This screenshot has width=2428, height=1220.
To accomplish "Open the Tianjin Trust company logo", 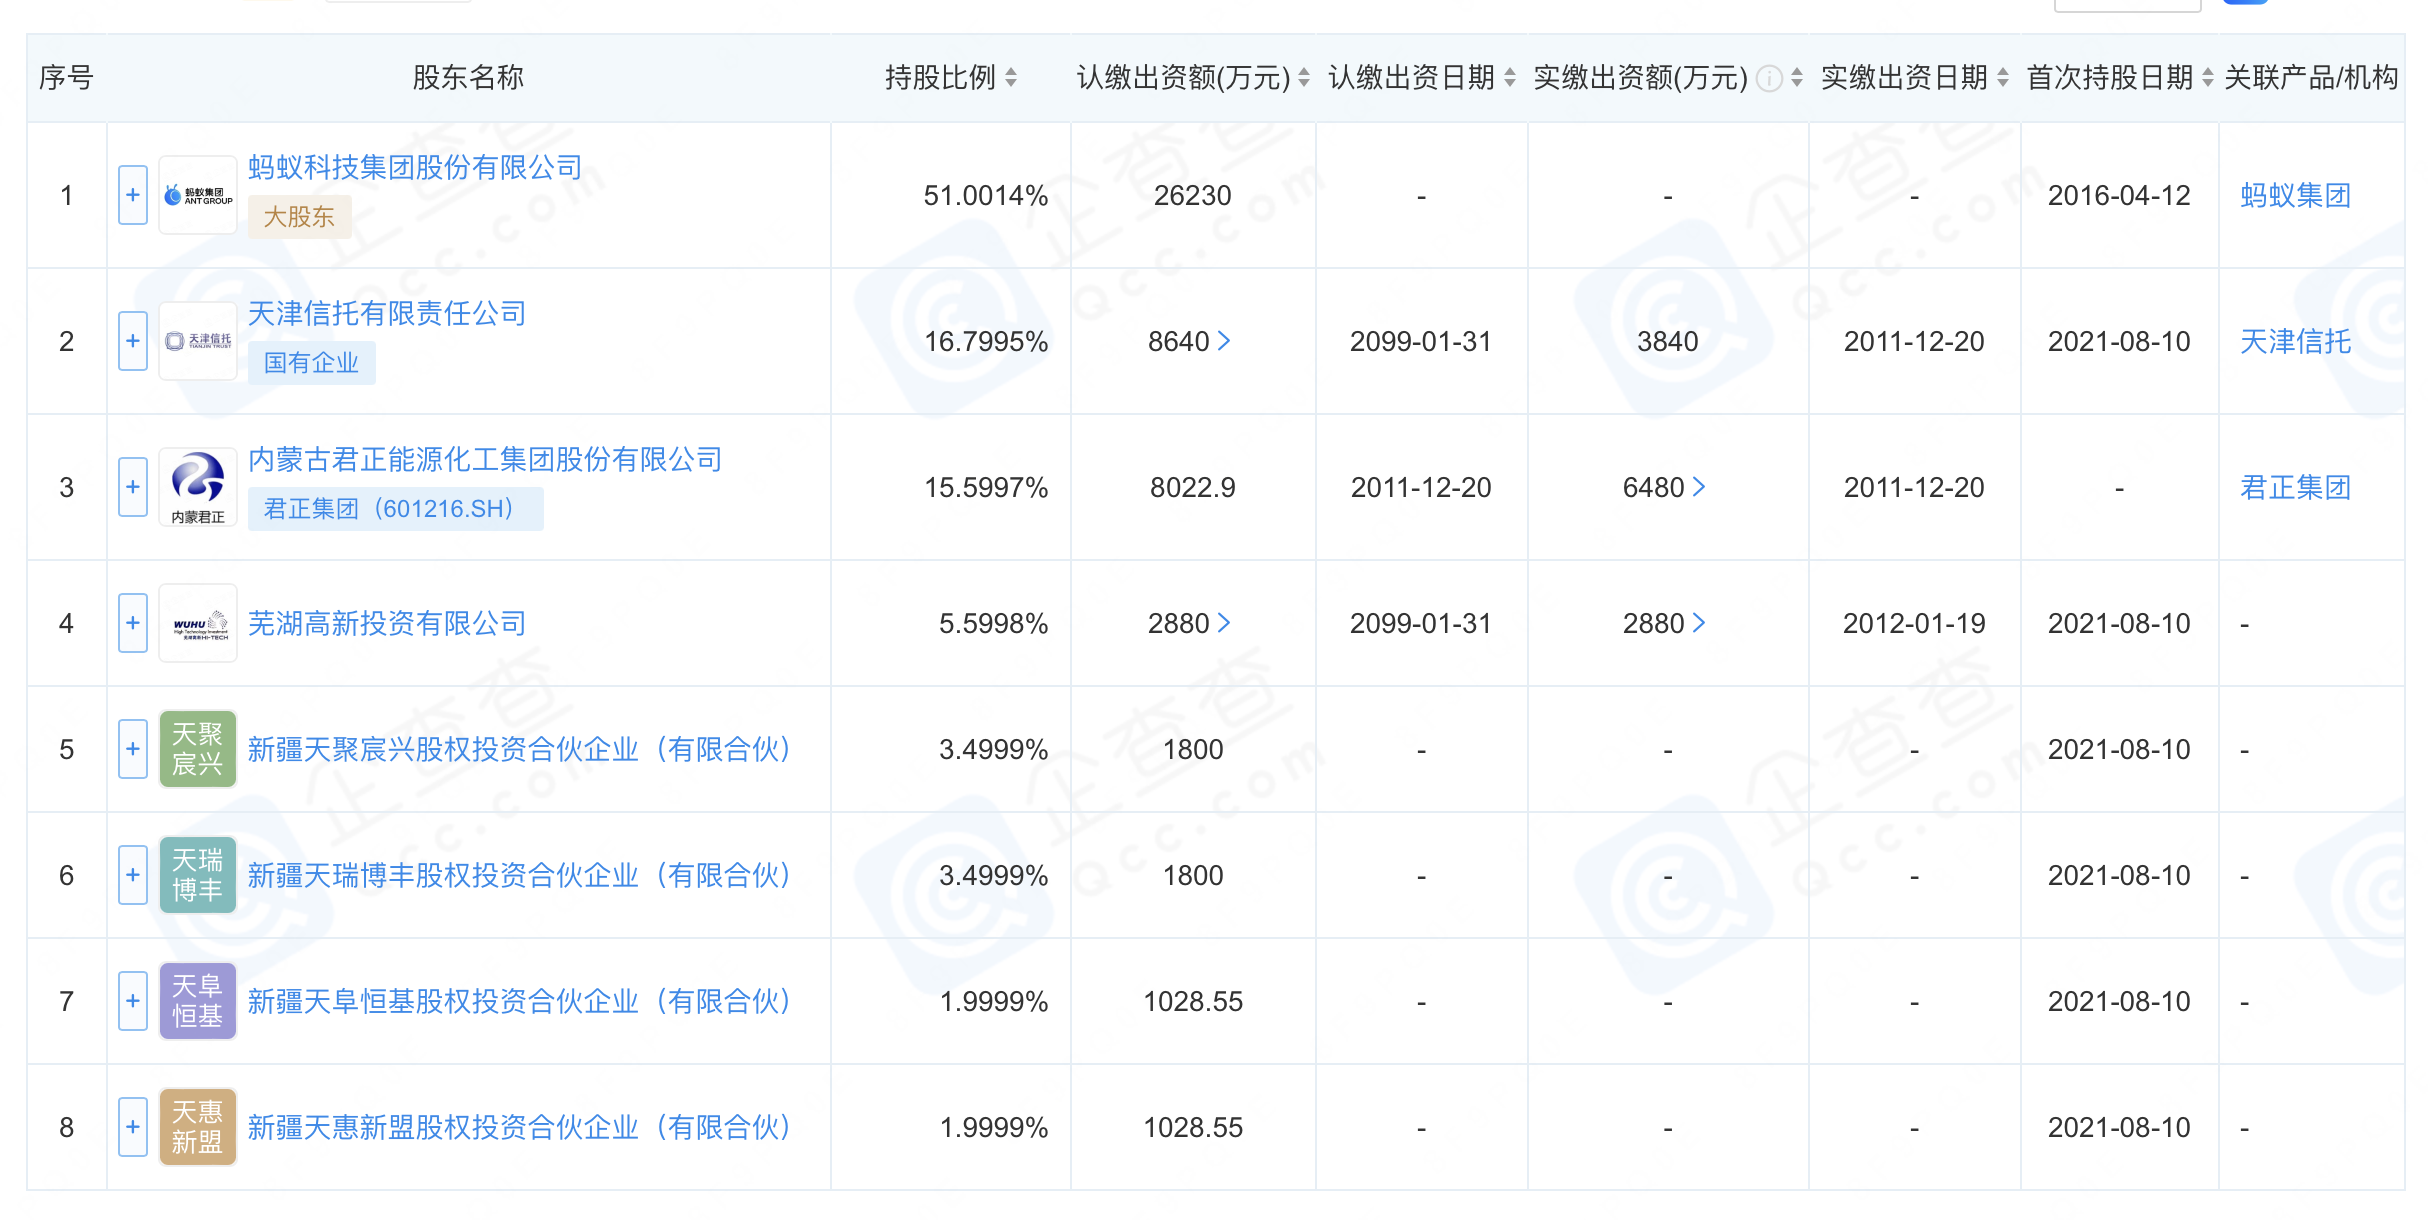I will 198,341.
